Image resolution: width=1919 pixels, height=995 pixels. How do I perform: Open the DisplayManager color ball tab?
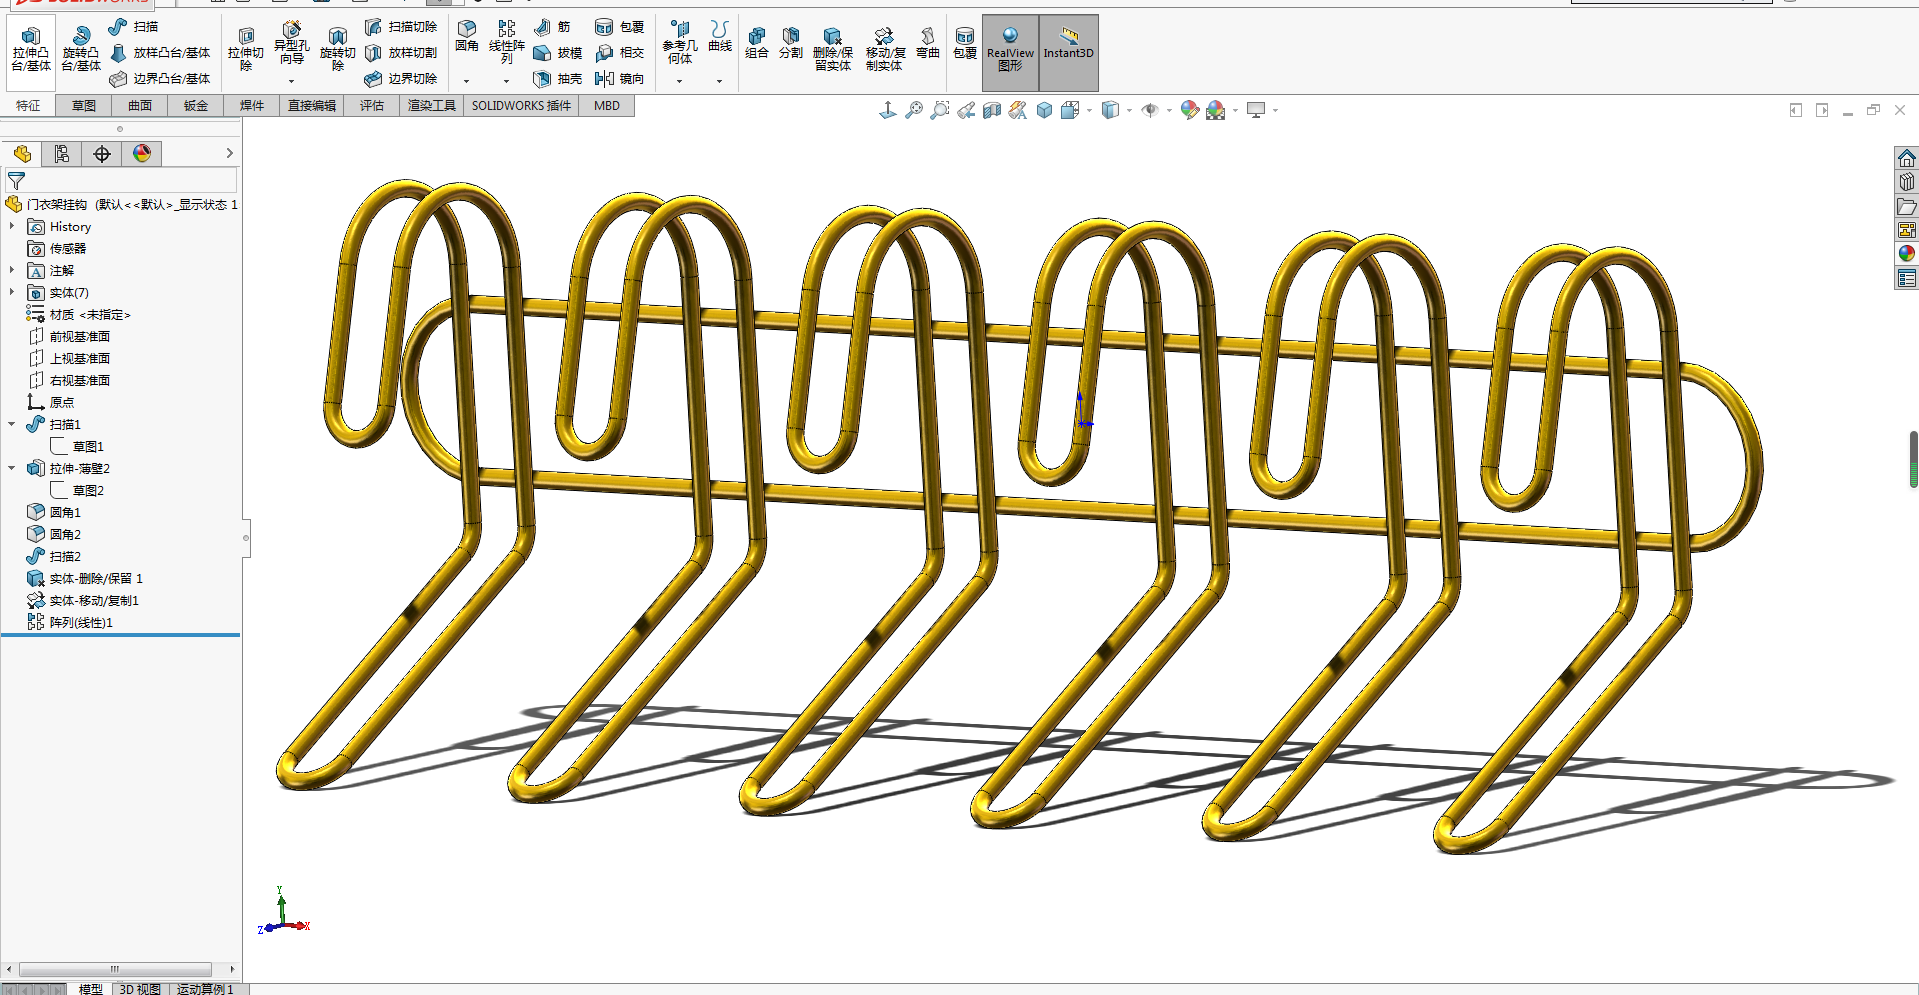click(x=142, y=154)
